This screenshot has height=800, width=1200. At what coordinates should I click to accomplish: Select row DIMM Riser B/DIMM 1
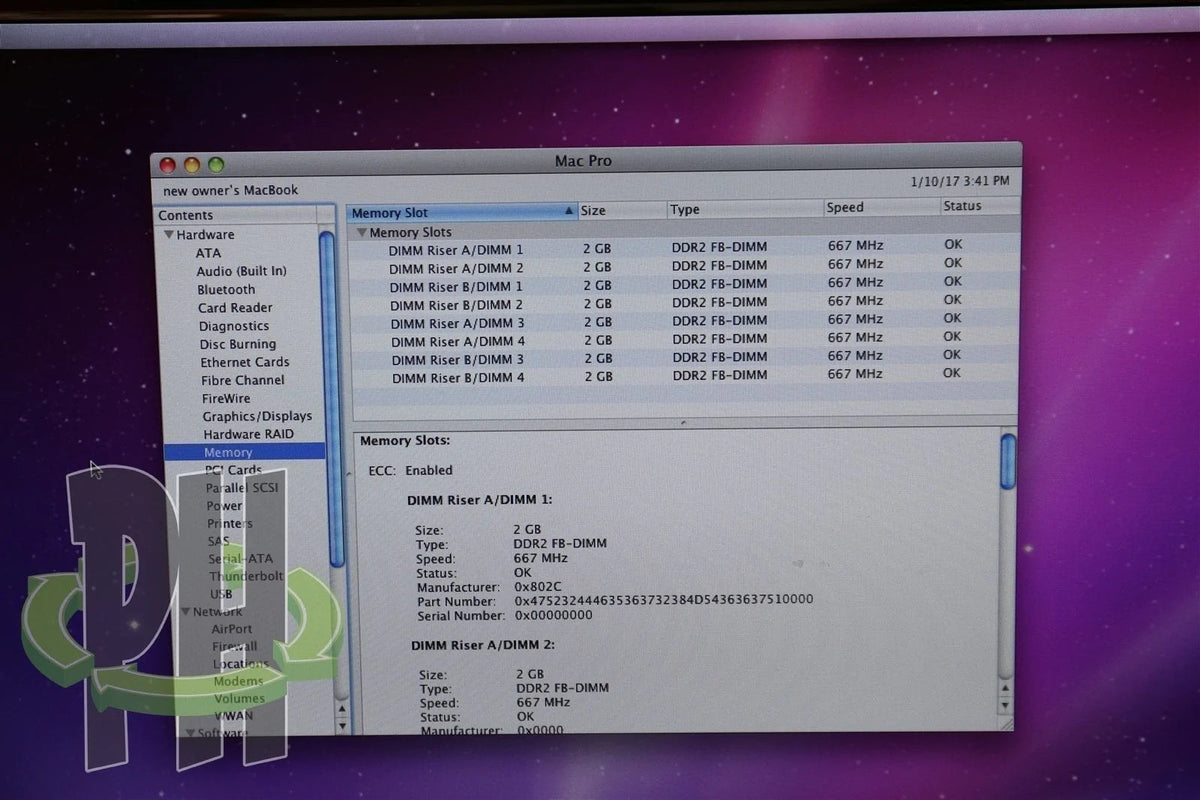pyautogui.click(x=684, y=285)
